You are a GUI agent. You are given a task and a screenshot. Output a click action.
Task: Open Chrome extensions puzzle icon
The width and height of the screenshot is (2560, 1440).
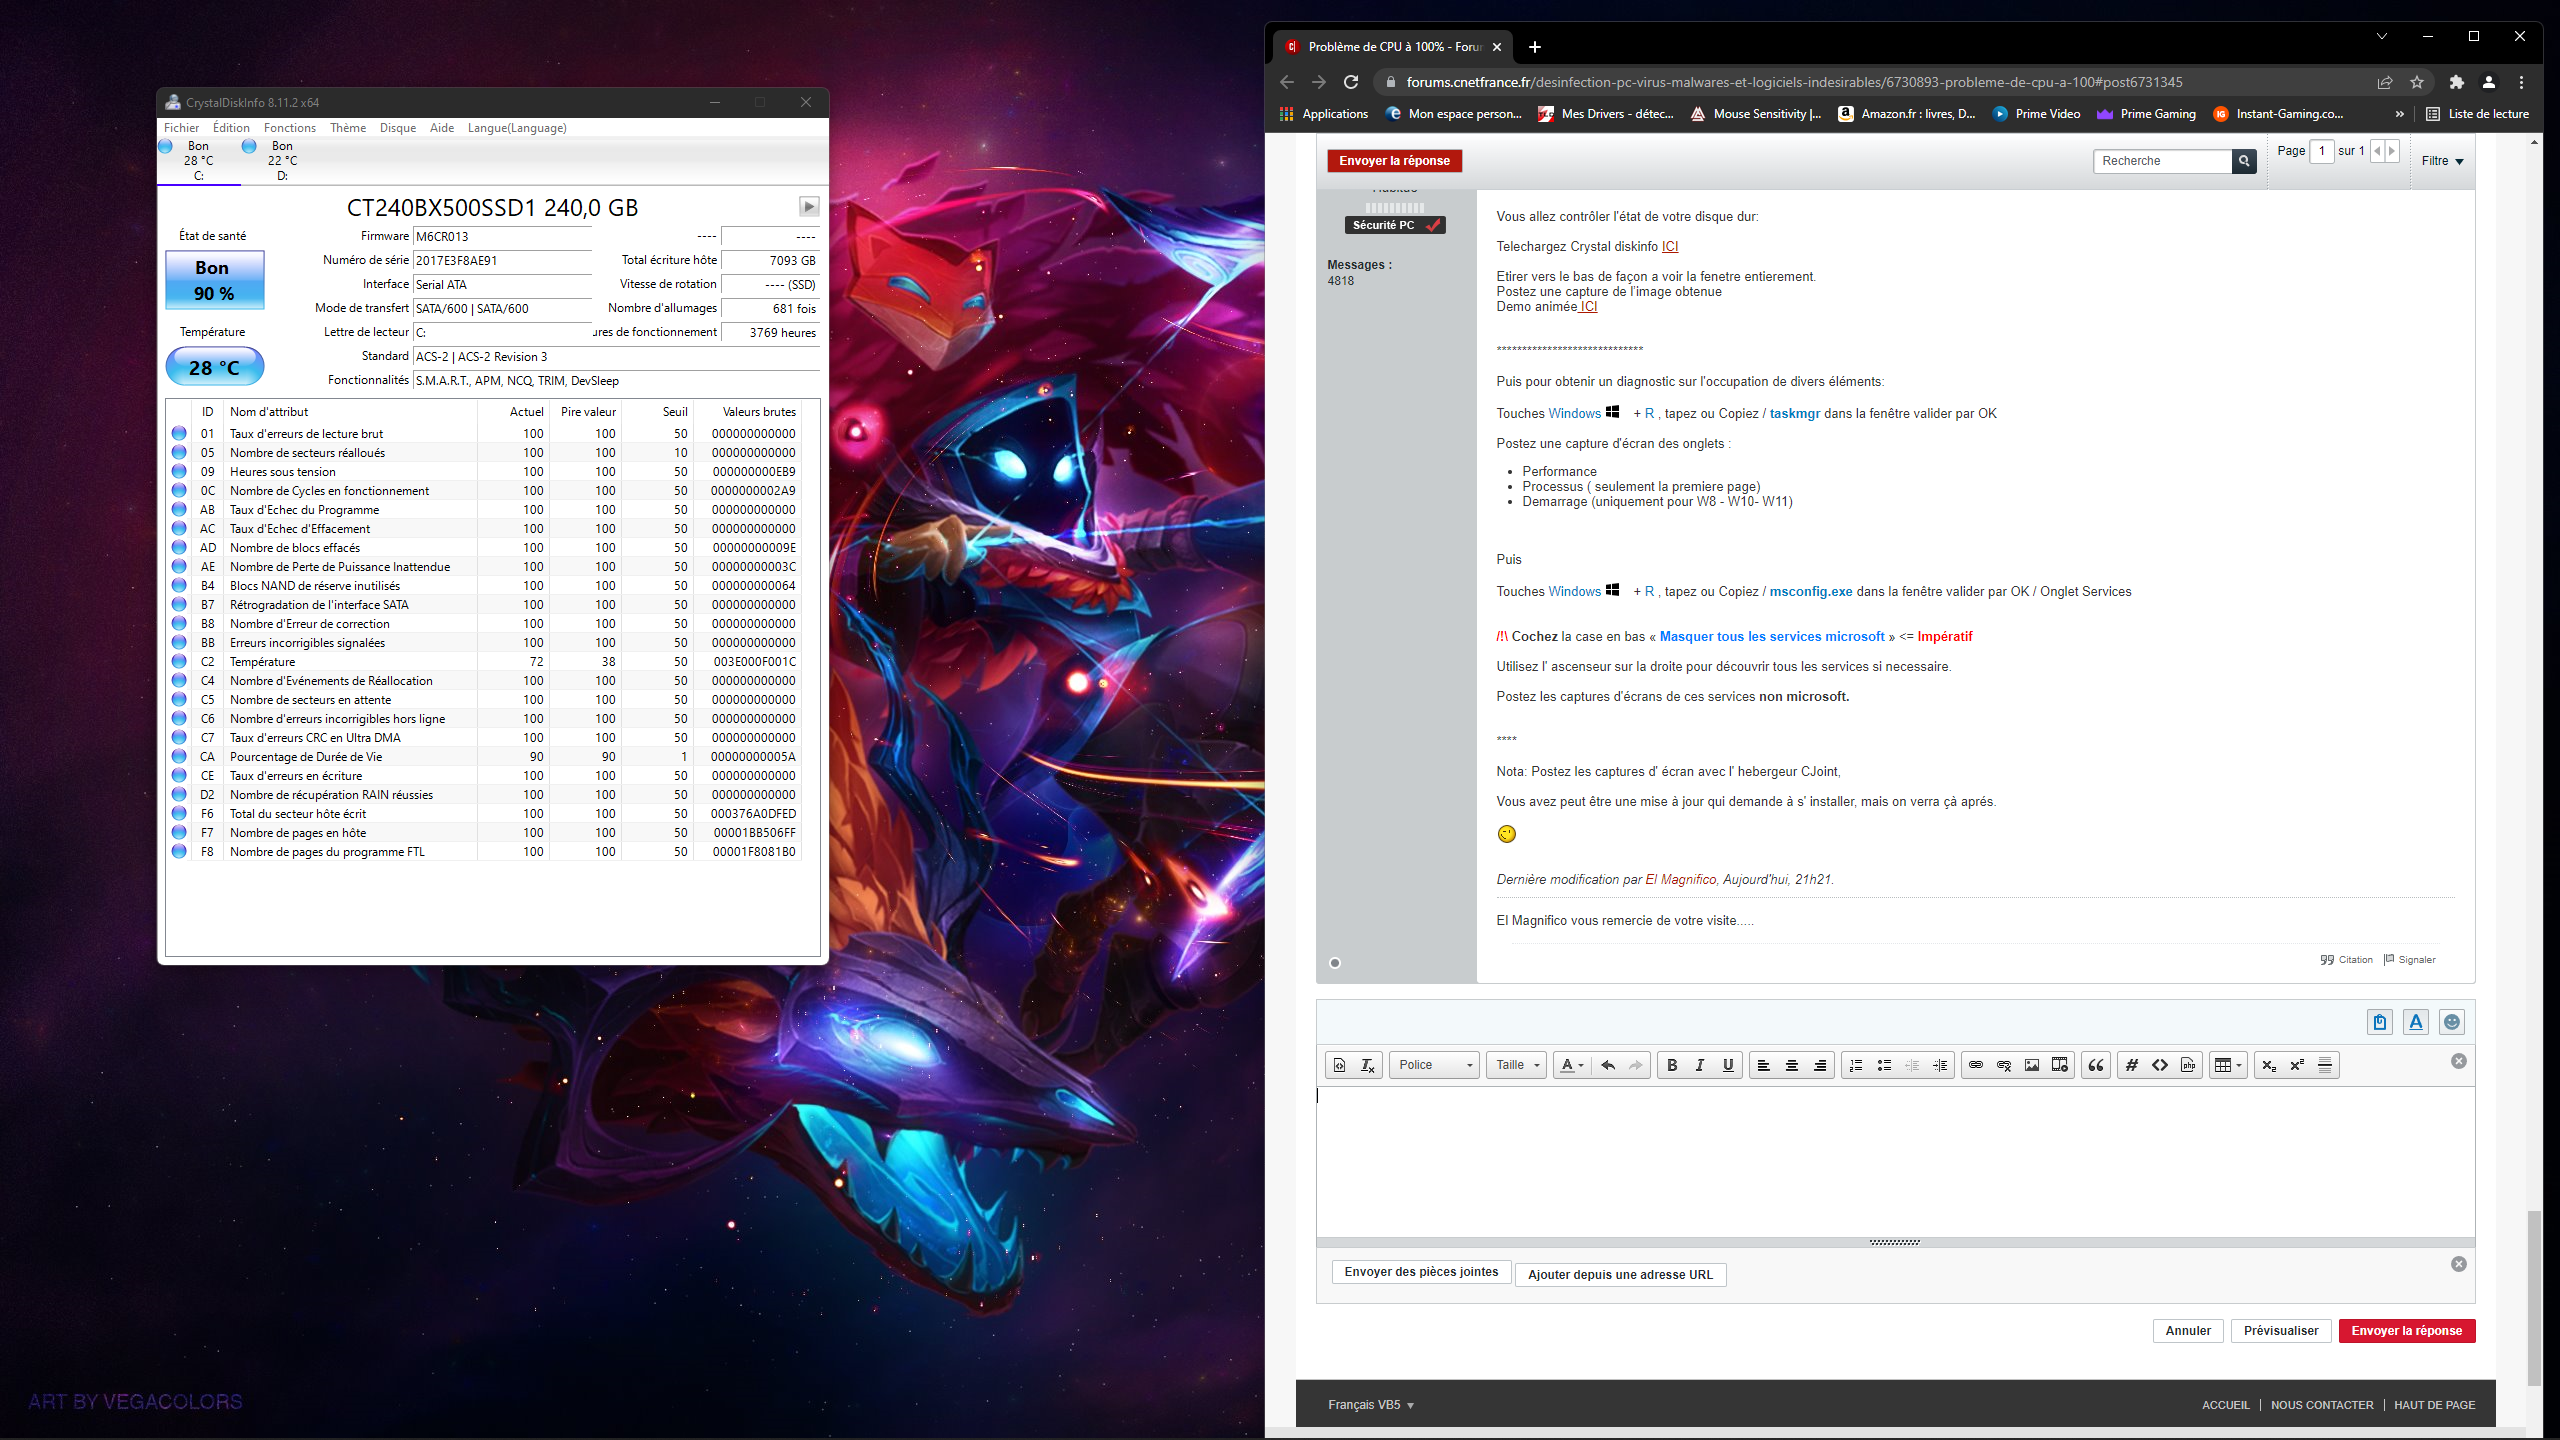pyautogui.click(x=2456, y=82)
